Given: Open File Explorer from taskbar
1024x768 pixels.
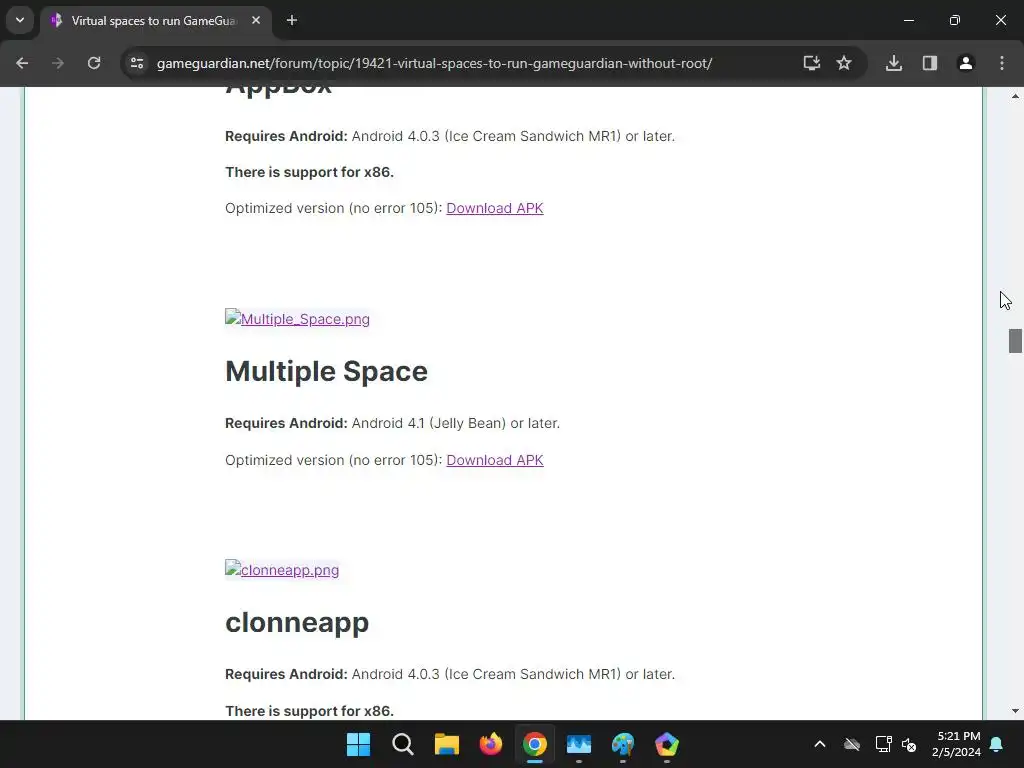Looking at the screenshot, I should click(447, 744).
